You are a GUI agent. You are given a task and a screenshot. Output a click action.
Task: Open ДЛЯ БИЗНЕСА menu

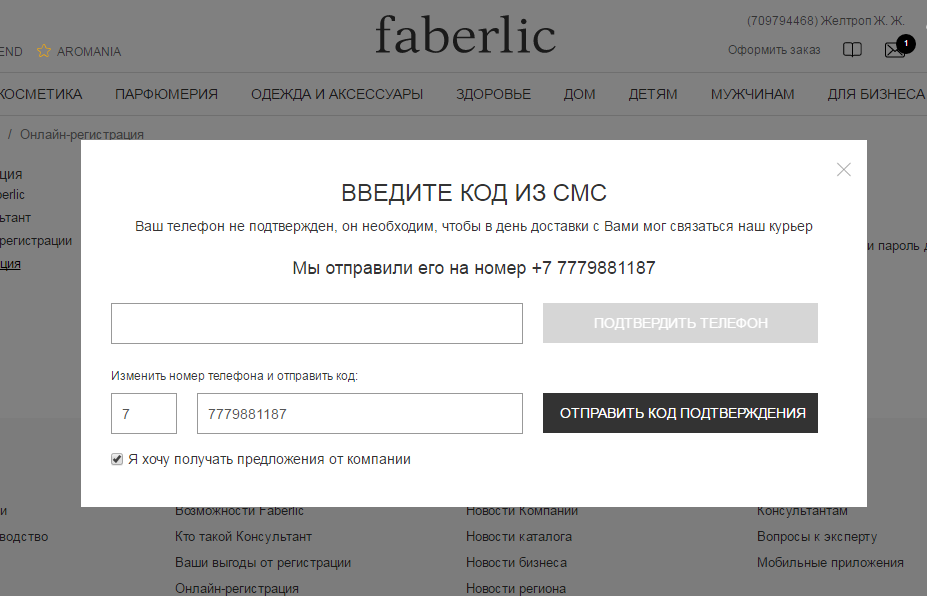coord(876,94)
